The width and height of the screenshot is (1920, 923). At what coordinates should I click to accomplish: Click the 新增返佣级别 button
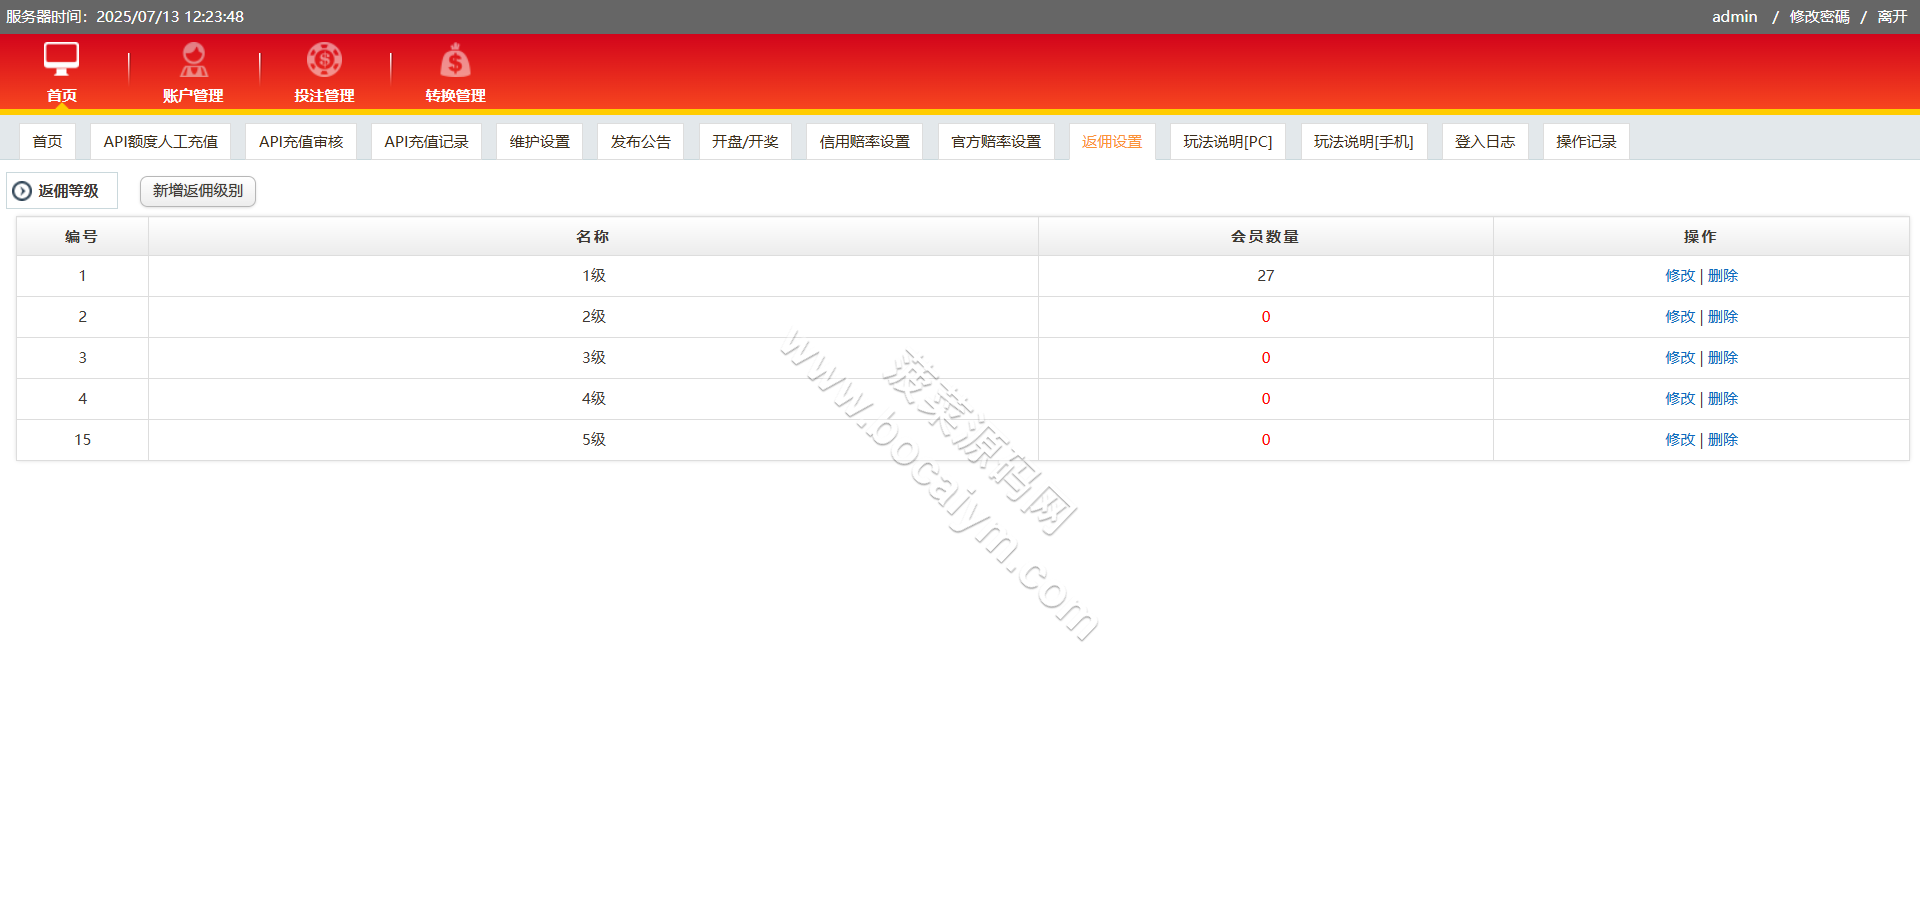click(198, 191)
